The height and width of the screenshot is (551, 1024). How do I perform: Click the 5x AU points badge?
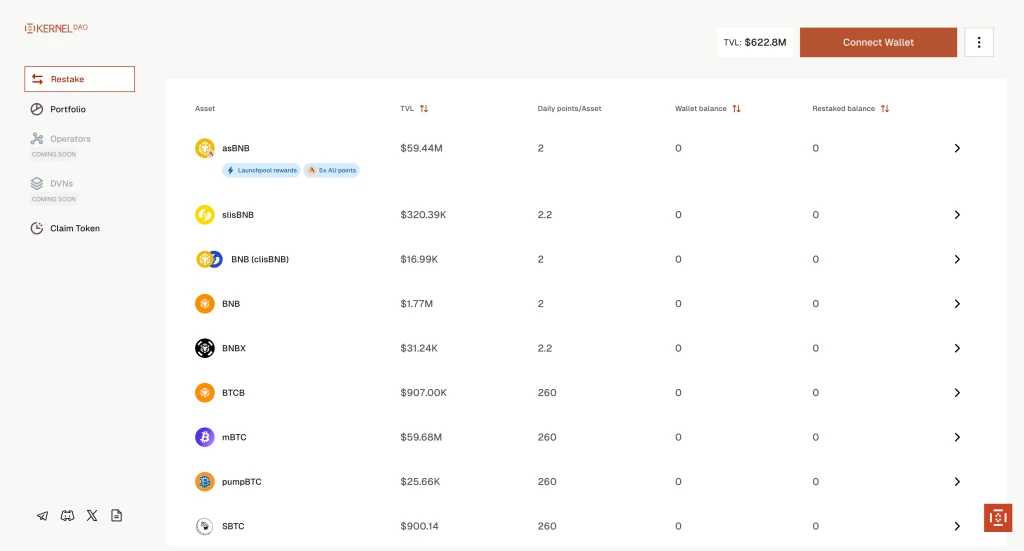click(332, 170)
